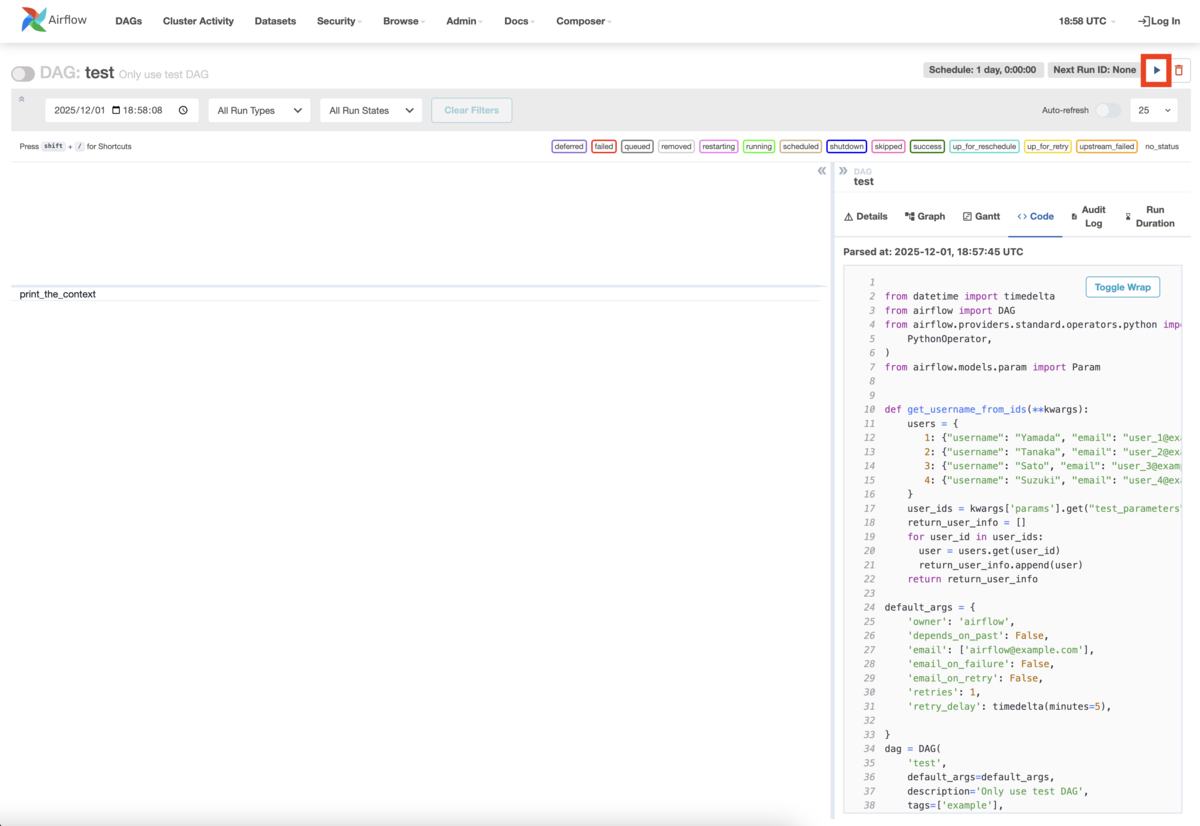Expand the Browse menu
Image resolution: width=1200 pixels, height=826 pixels.
point(404,21)
